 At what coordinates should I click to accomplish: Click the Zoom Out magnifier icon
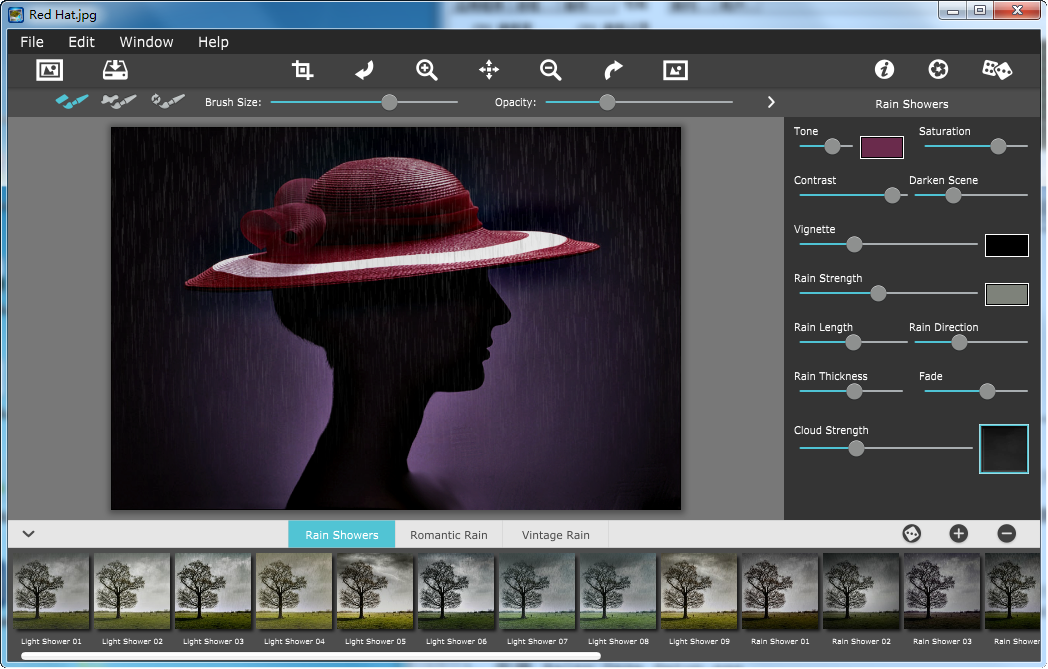coord(550,70)
